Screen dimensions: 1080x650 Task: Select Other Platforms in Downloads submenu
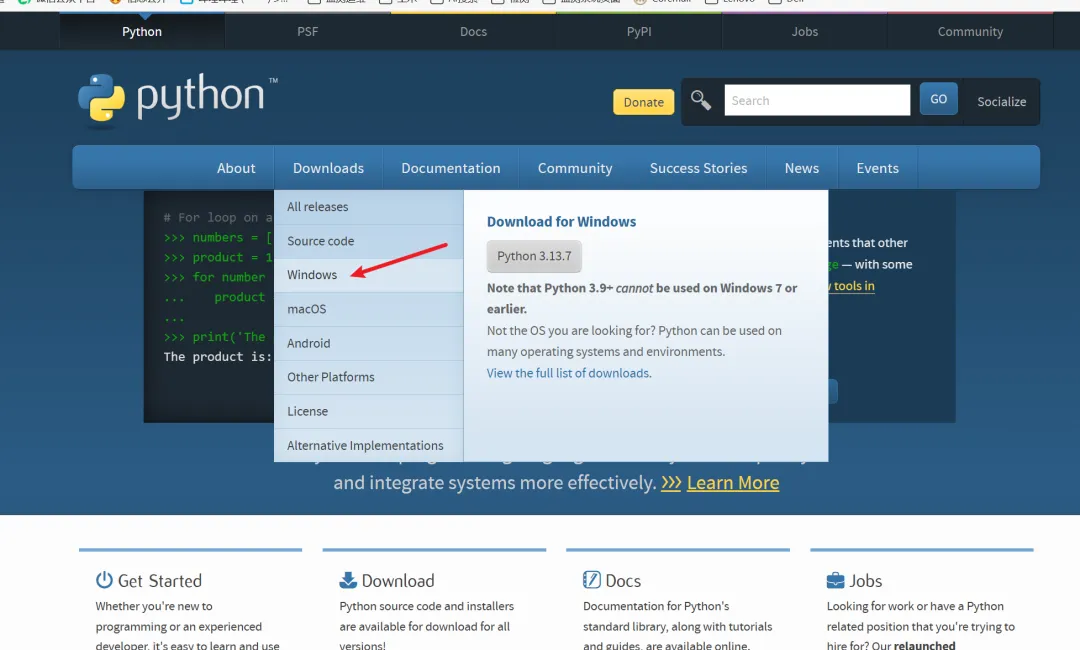[x=368, y=377]
